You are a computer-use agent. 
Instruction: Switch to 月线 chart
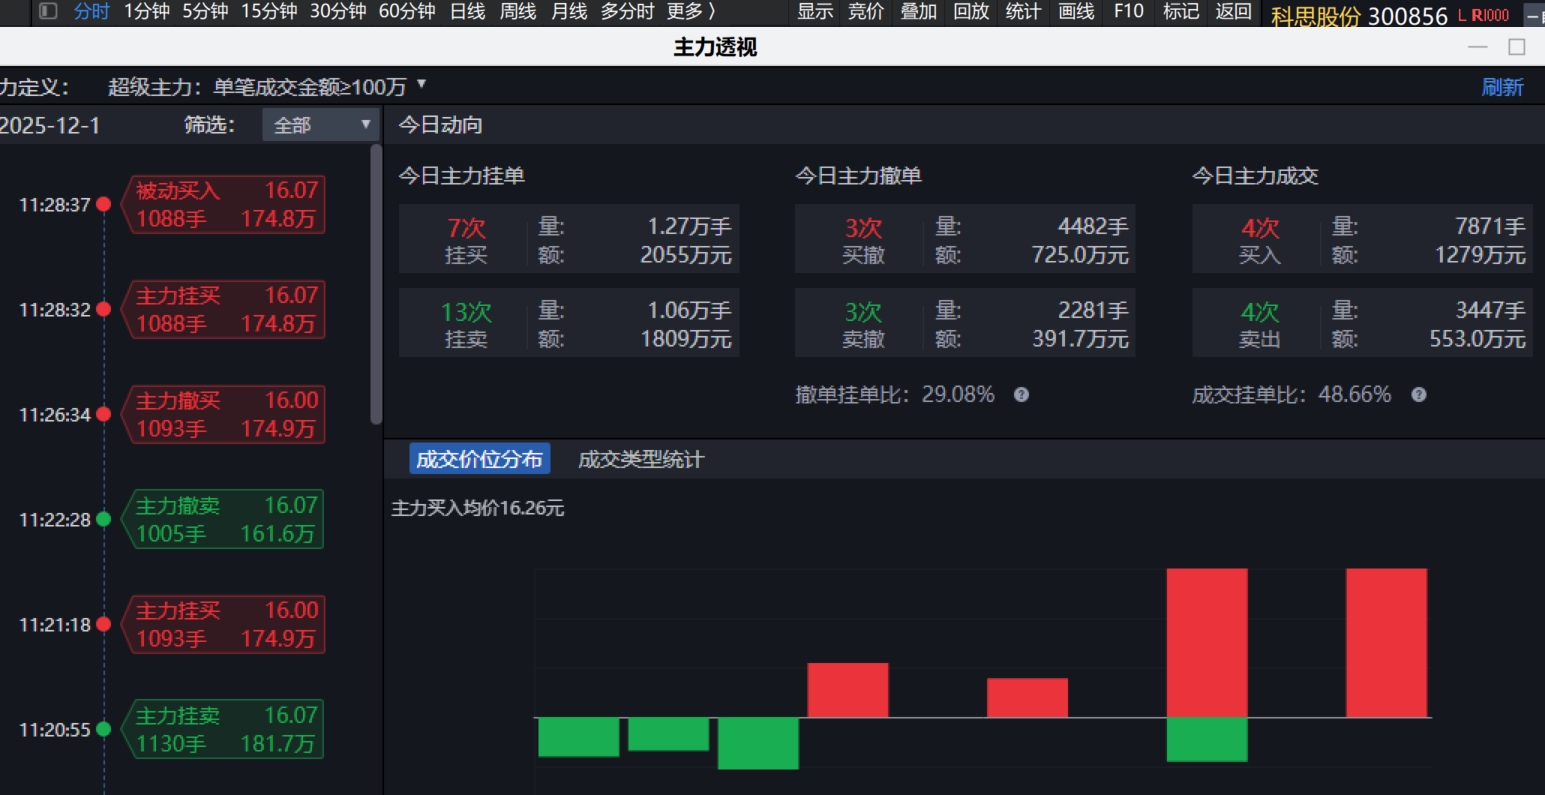569,12
